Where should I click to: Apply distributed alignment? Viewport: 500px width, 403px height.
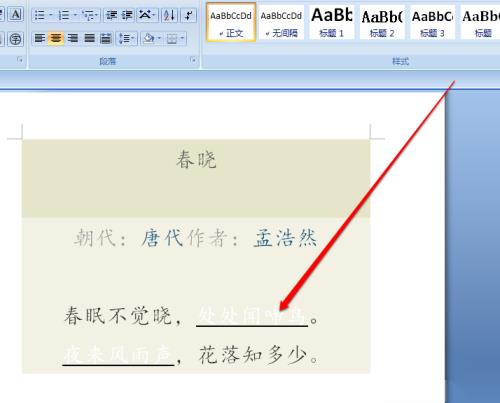coord(106,39)
